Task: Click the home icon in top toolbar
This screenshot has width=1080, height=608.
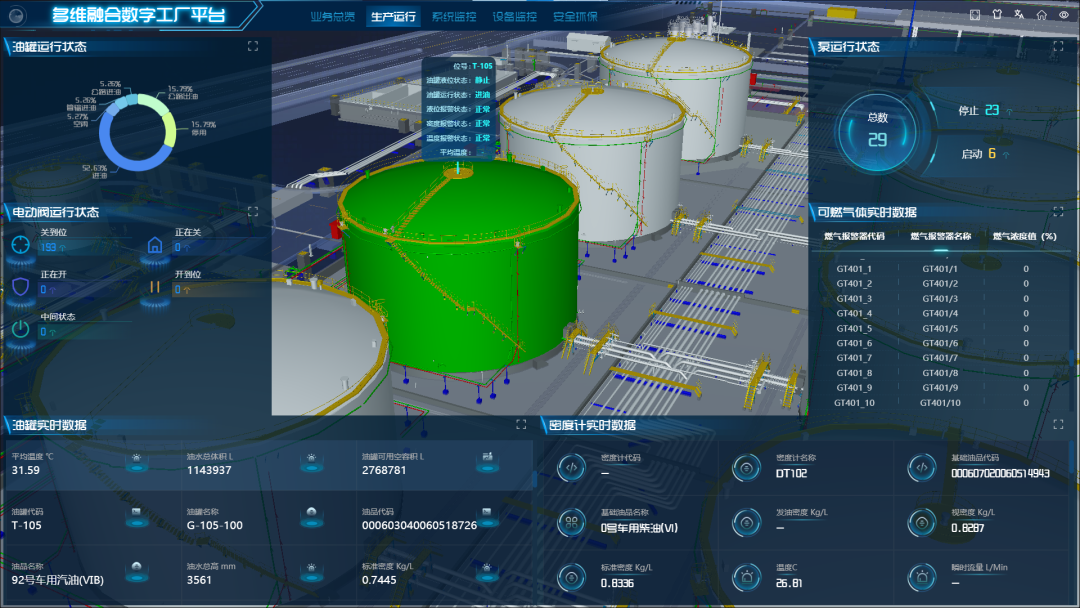Action: click(x=1041, y=15)
